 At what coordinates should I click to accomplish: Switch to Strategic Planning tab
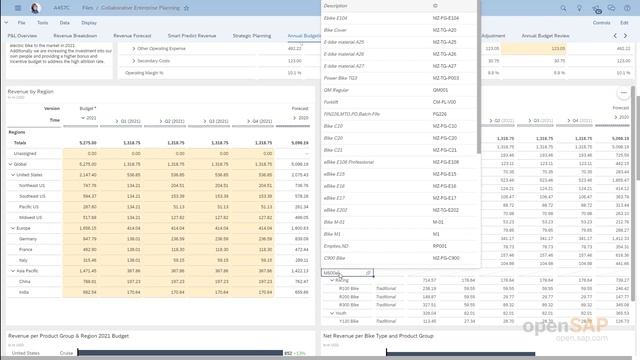coord(252,36)
